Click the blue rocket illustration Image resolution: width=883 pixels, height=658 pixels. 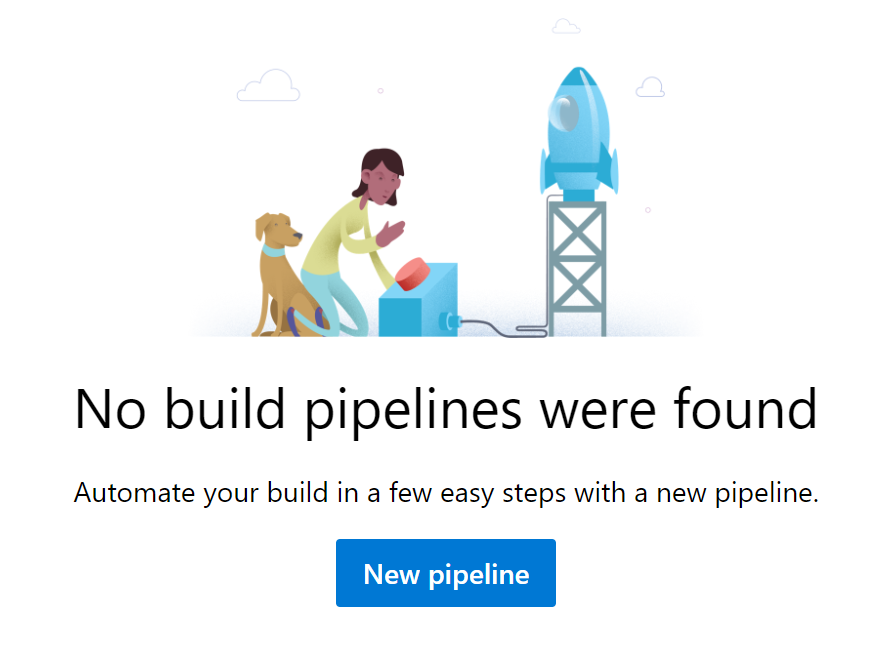579,134
